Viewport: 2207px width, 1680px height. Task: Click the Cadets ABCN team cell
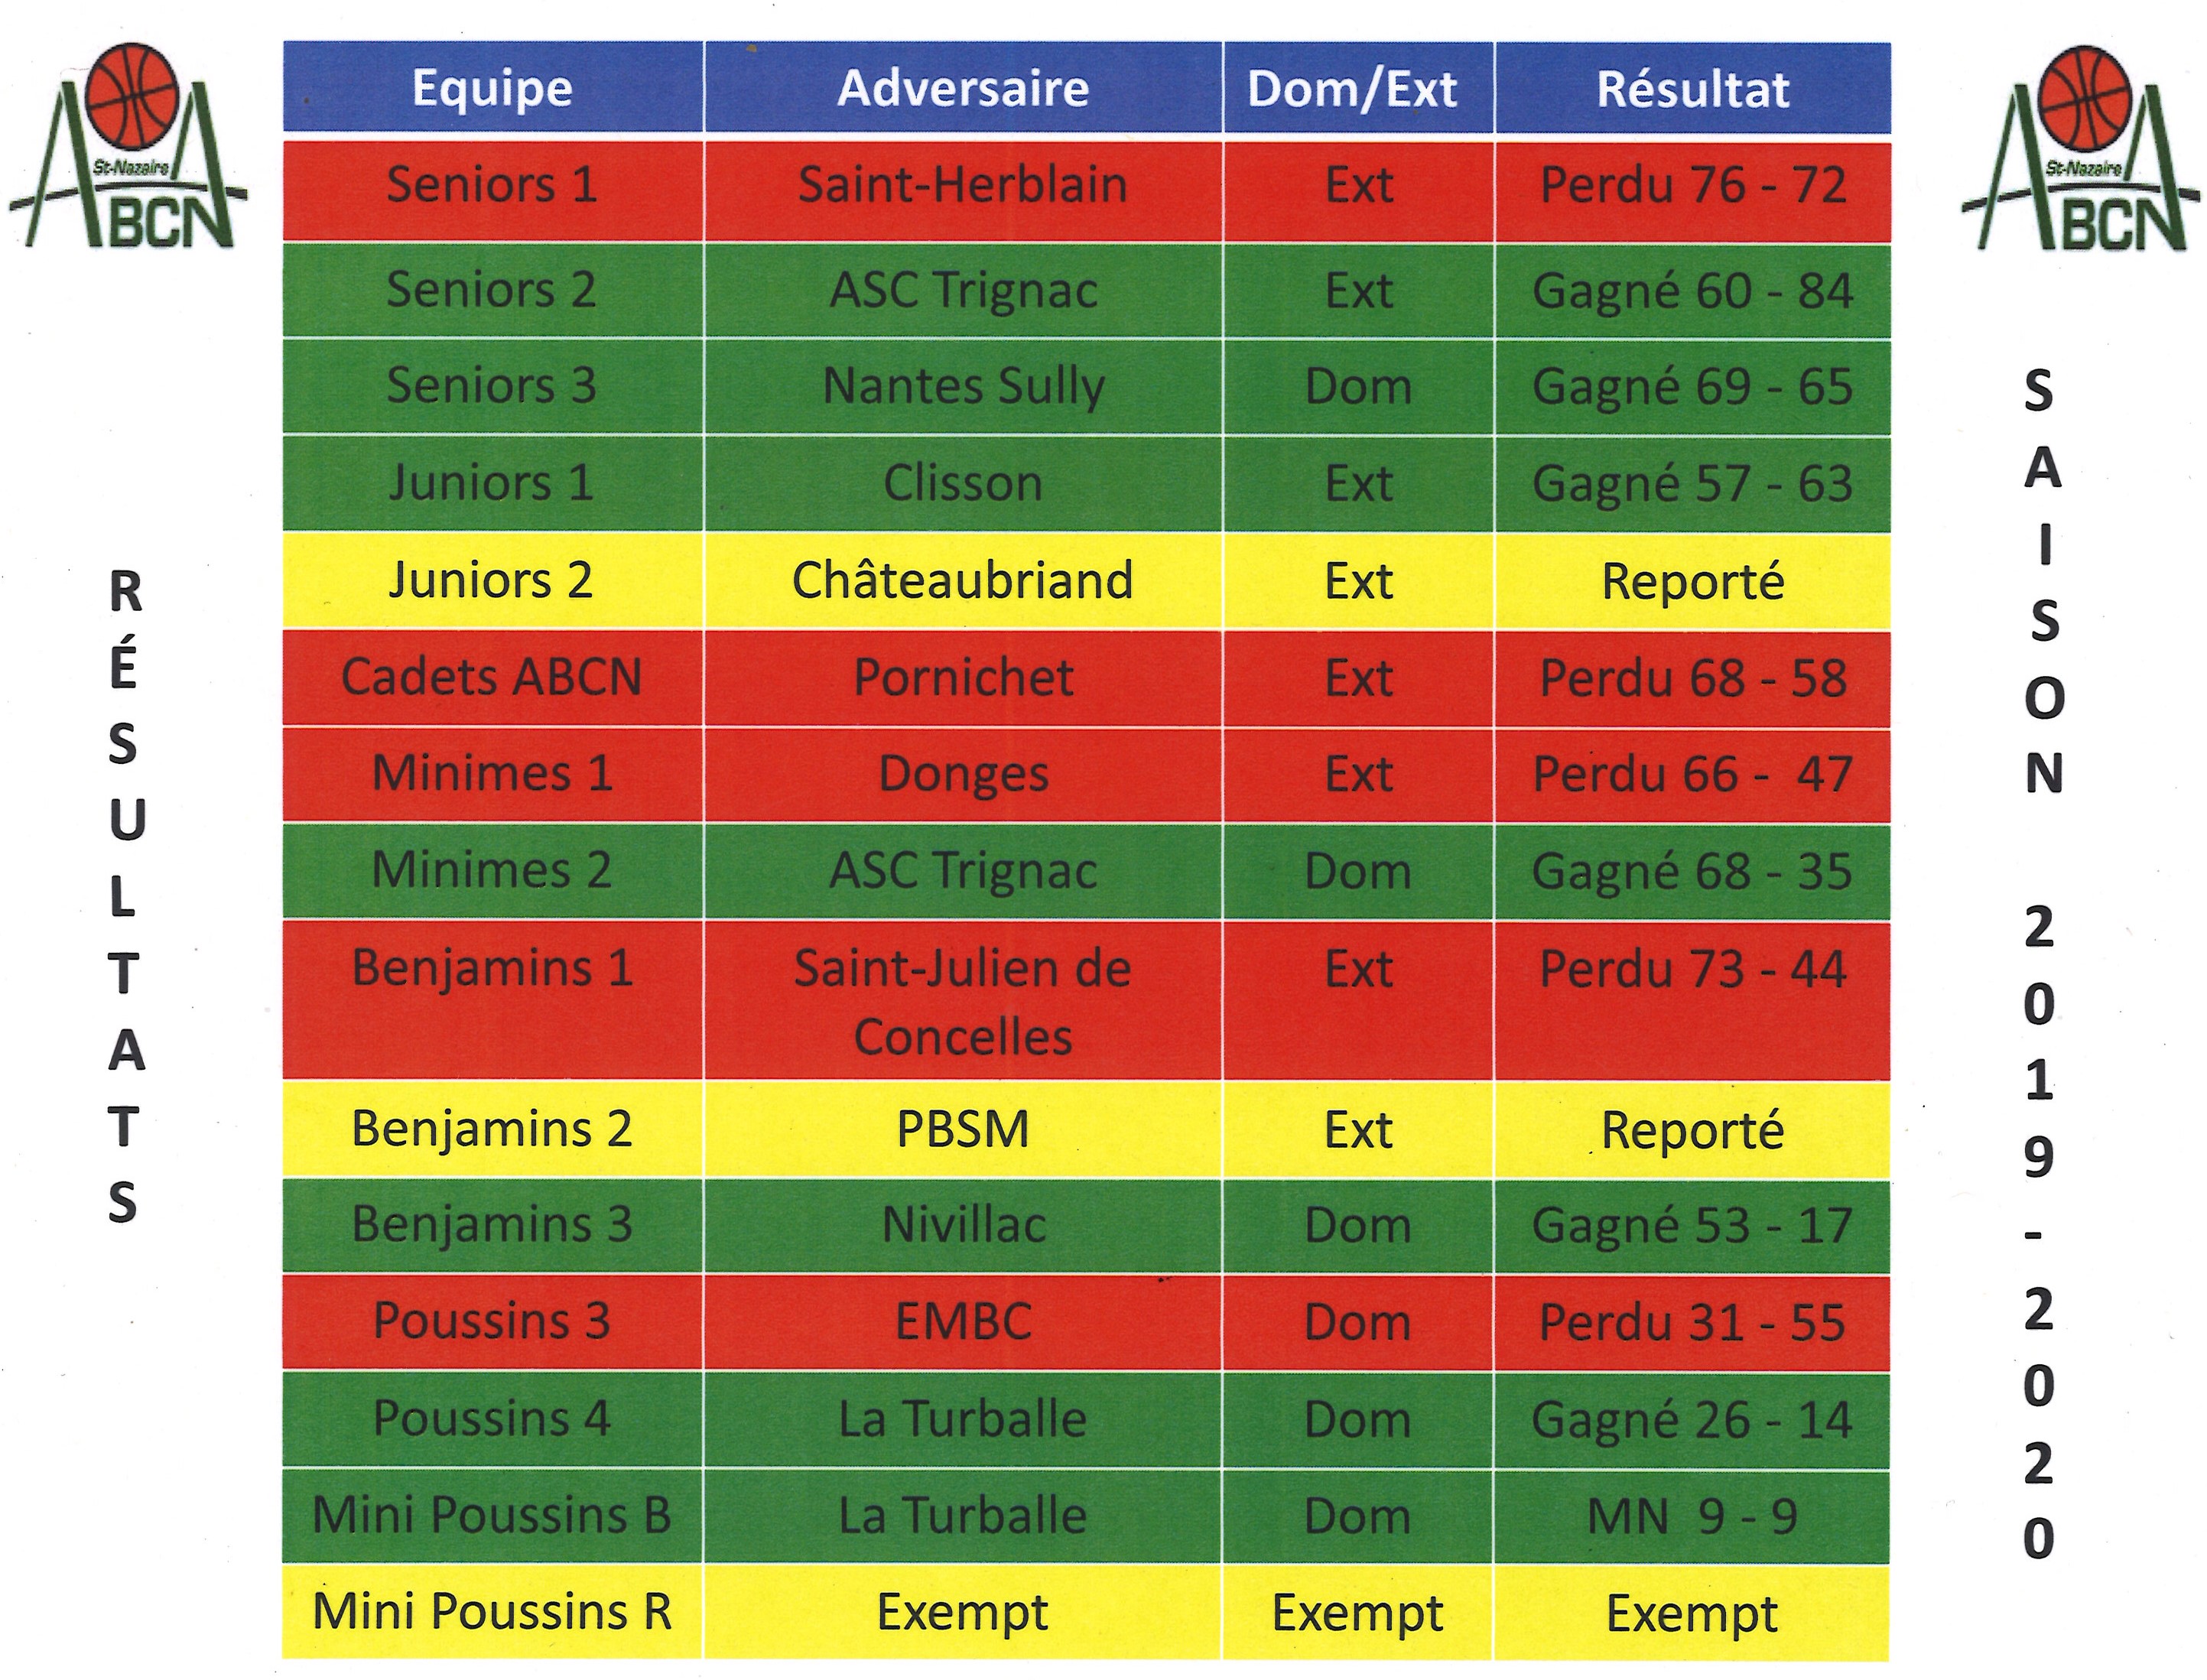[492, 677]
